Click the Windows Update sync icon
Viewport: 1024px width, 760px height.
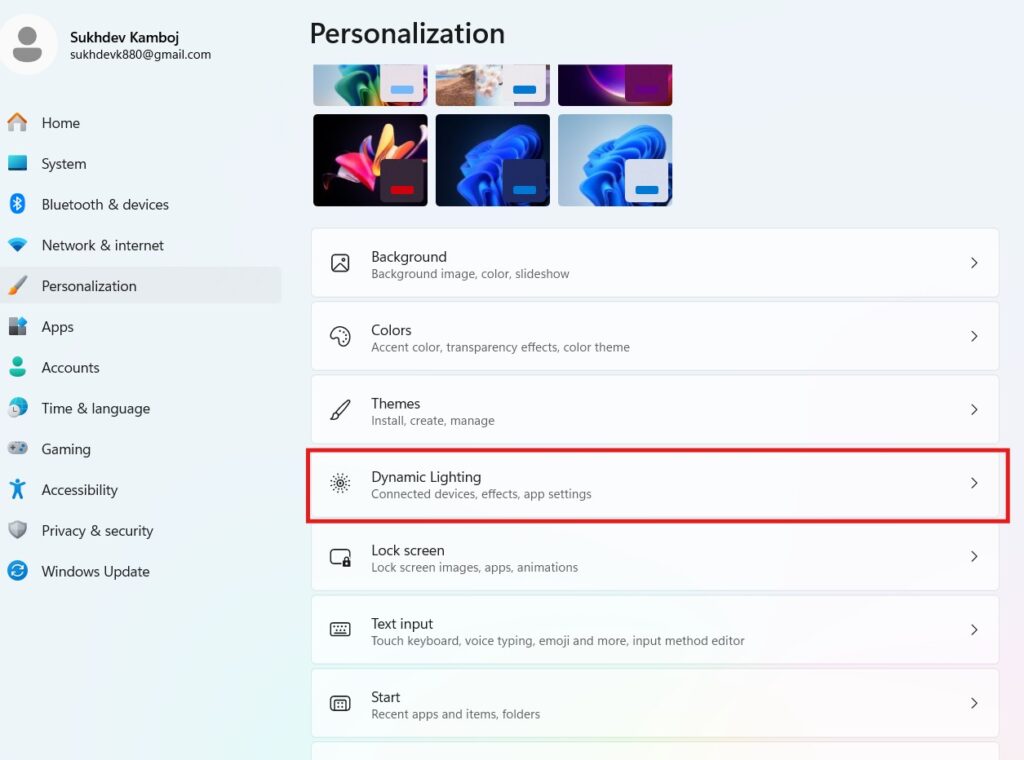[x=17, y=571]
